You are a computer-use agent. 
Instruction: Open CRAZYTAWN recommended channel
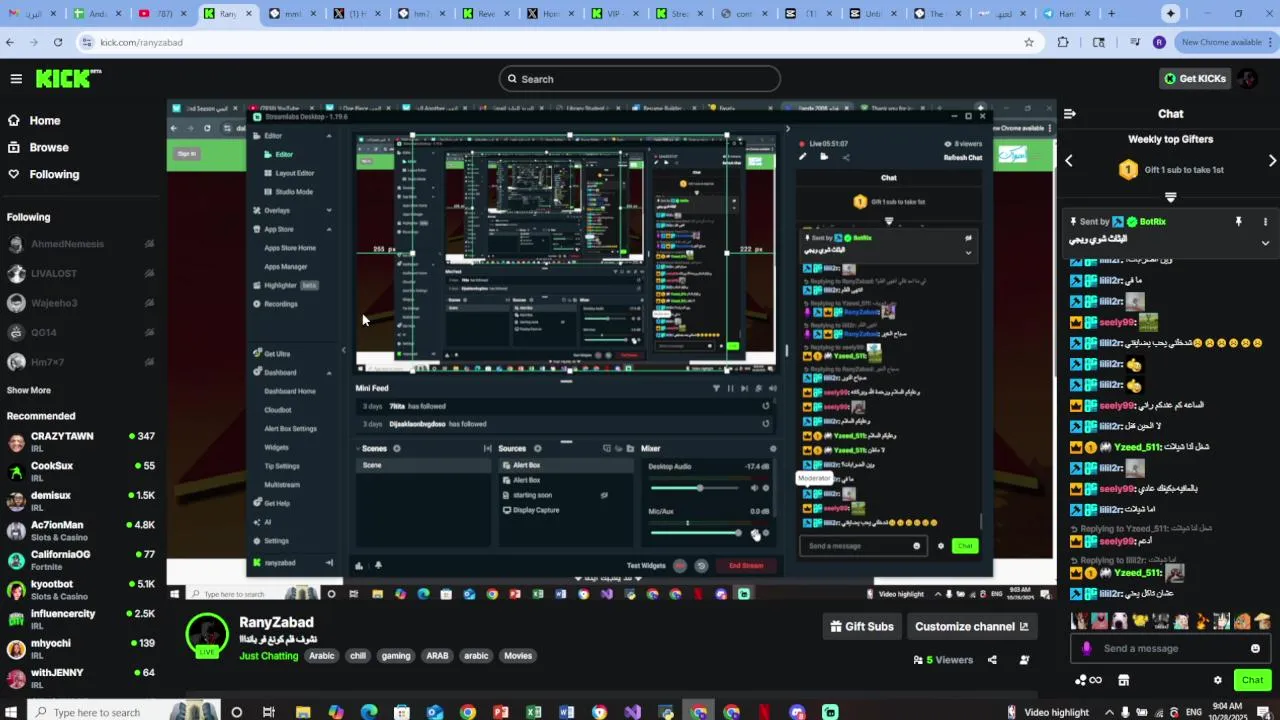(x=80, y=442)
